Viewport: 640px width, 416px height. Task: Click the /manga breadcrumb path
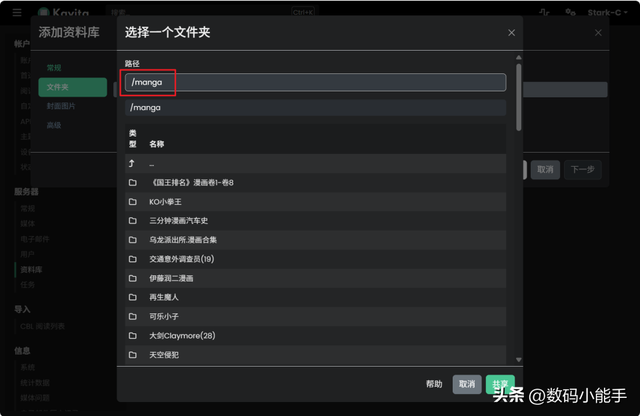click(145, 107)
